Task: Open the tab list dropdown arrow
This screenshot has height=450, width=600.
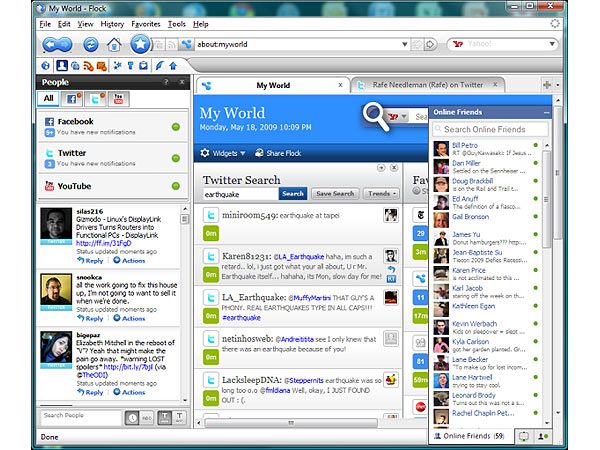Action: coord(558,85)
